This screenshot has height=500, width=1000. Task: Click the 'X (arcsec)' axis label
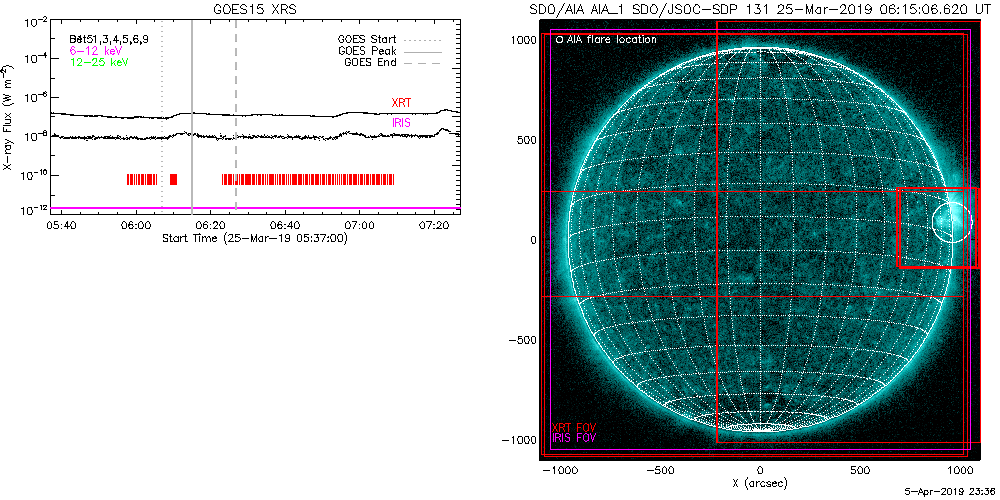[761, 482]
